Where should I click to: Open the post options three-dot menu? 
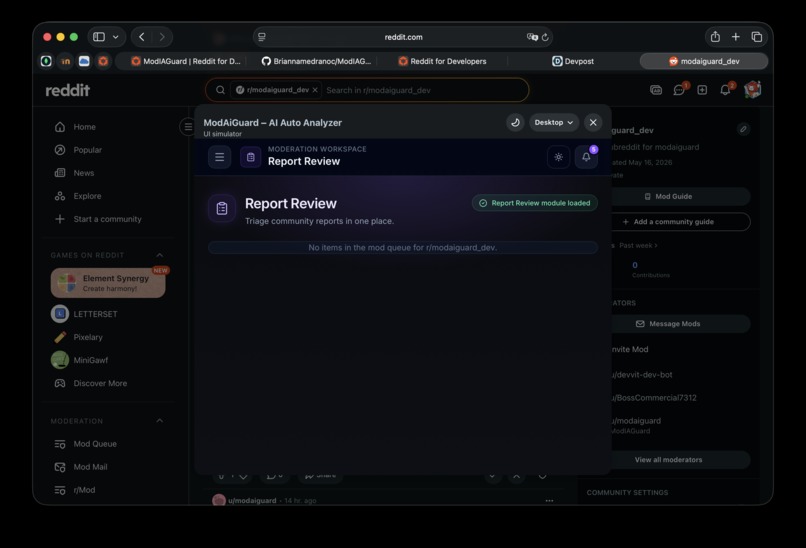click(x=549, y=501)
